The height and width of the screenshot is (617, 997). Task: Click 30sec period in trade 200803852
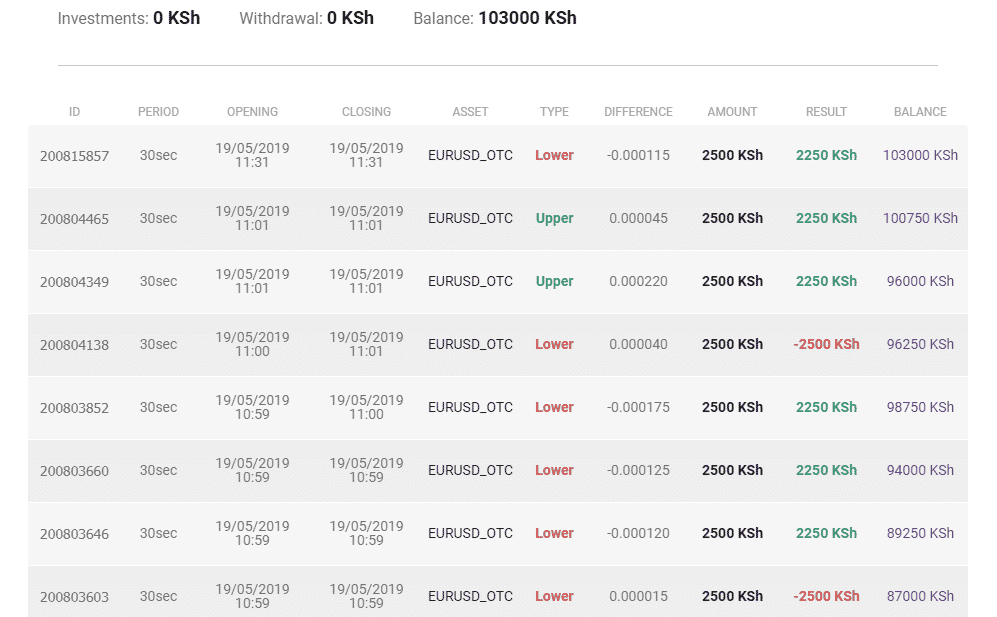[158, 407]
